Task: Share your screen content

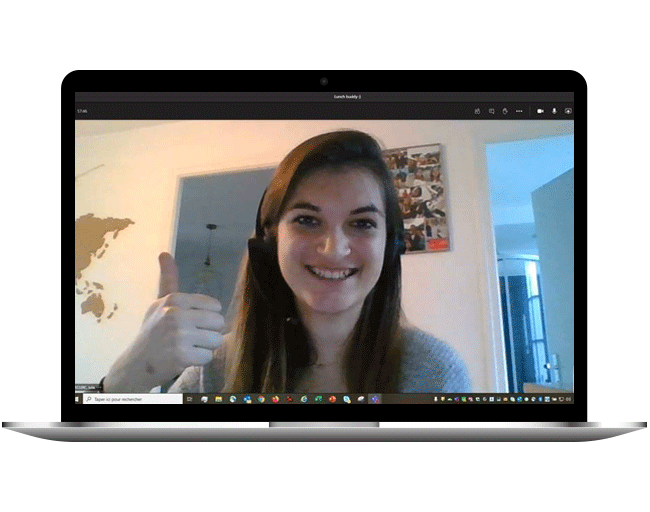Action: (567, 111)
